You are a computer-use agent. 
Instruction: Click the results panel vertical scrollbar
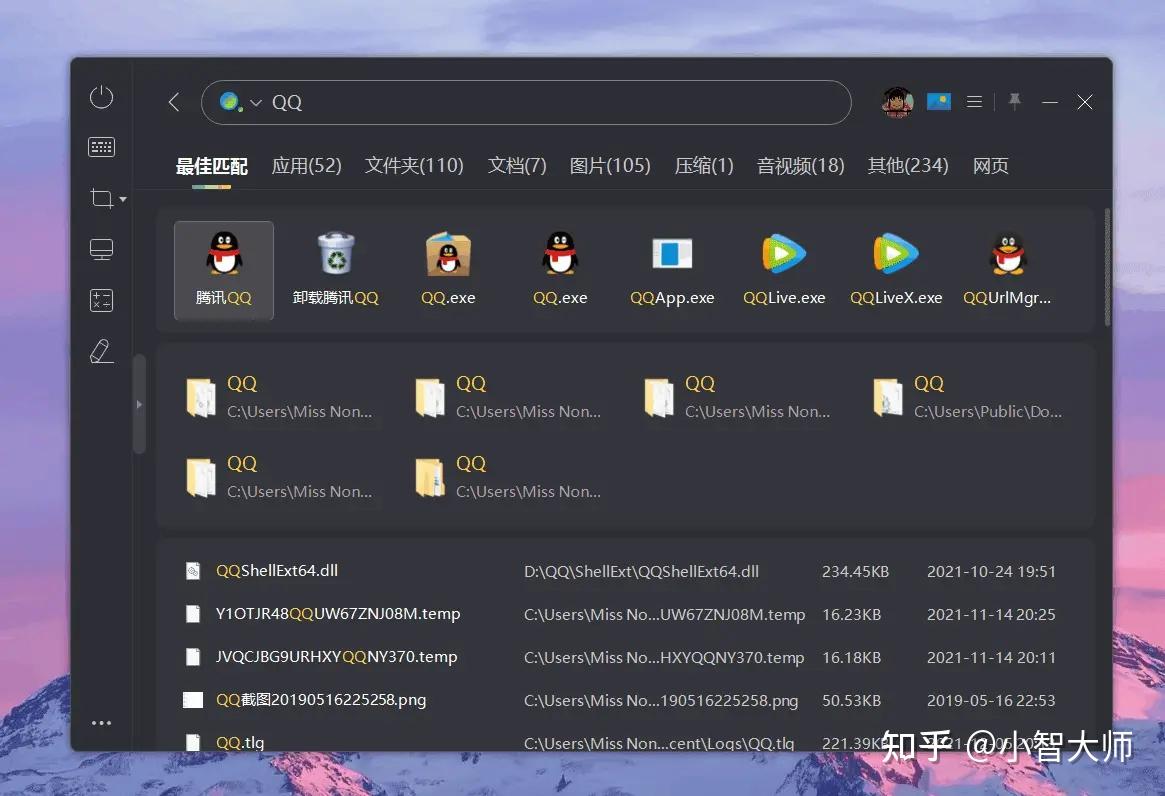pos(1107,268)
